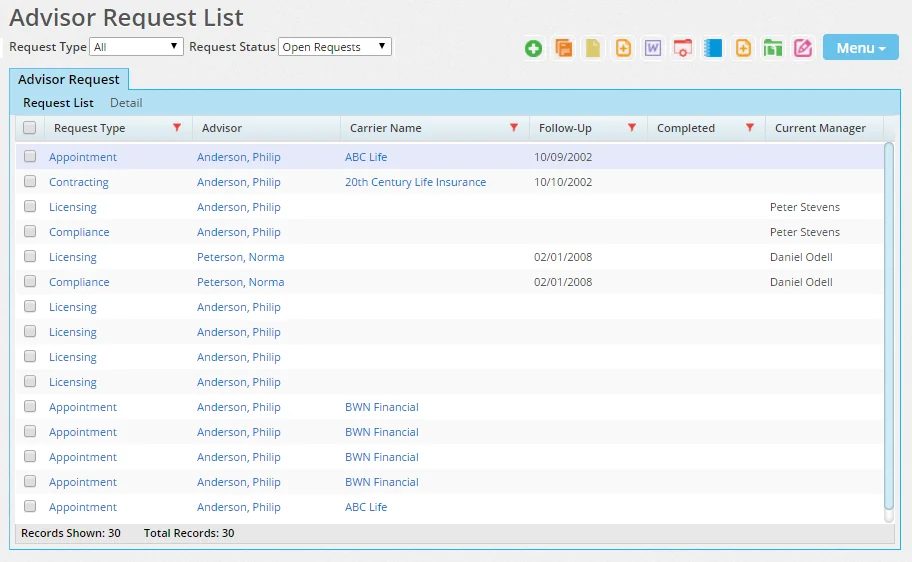Select the Advisor Request tab
The width and height of the screenshot is (912, 562).
[69, 79]
